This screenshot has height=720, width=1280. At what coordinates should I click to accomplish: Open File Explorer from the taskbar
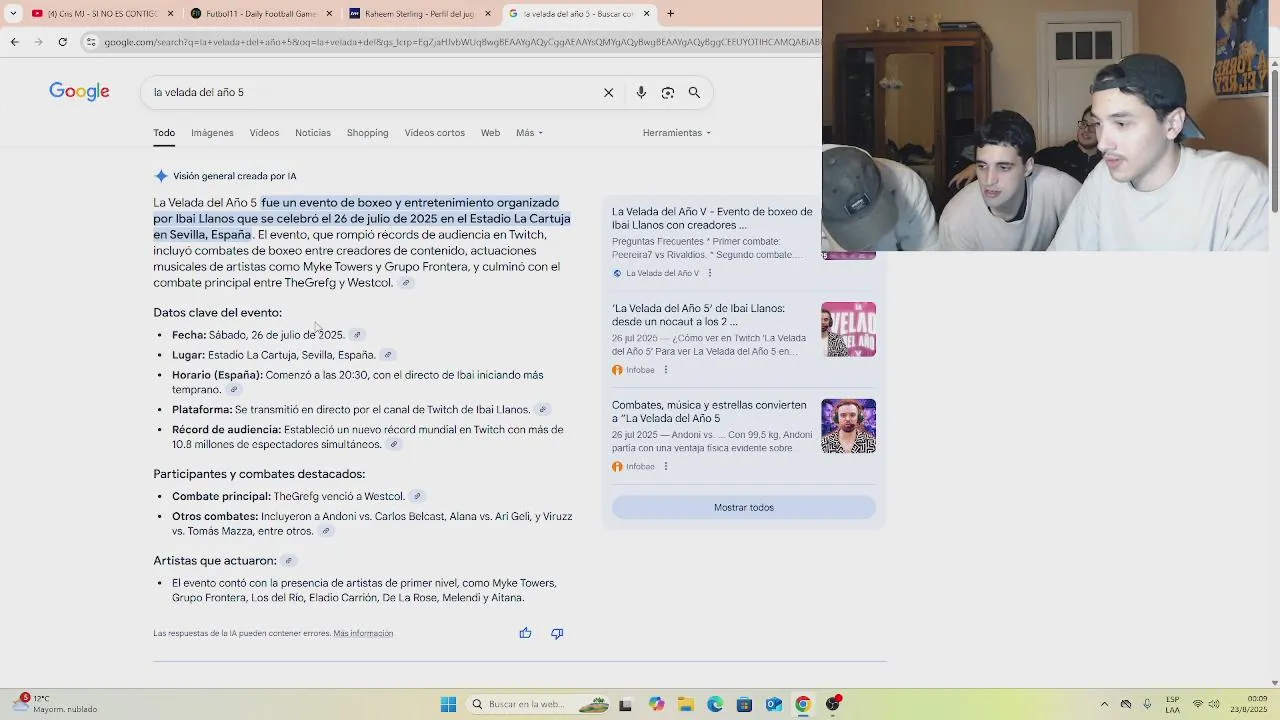tap(686, 705)
